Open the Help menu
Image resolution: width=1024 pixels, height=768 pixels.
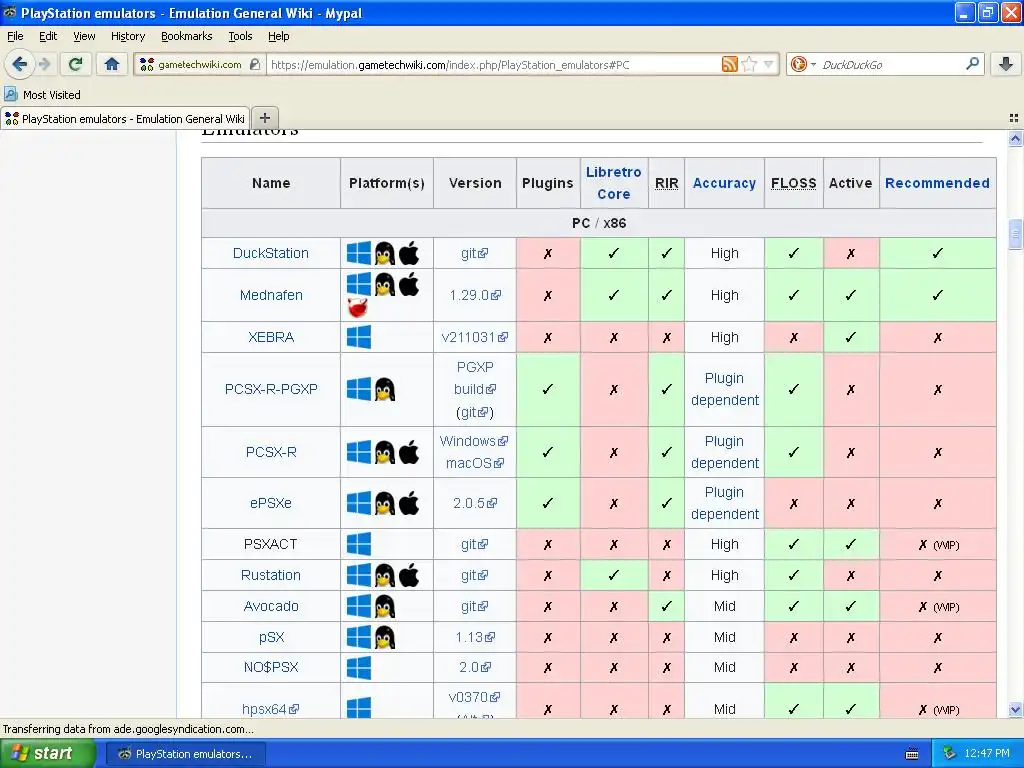(x=278, y=36)
